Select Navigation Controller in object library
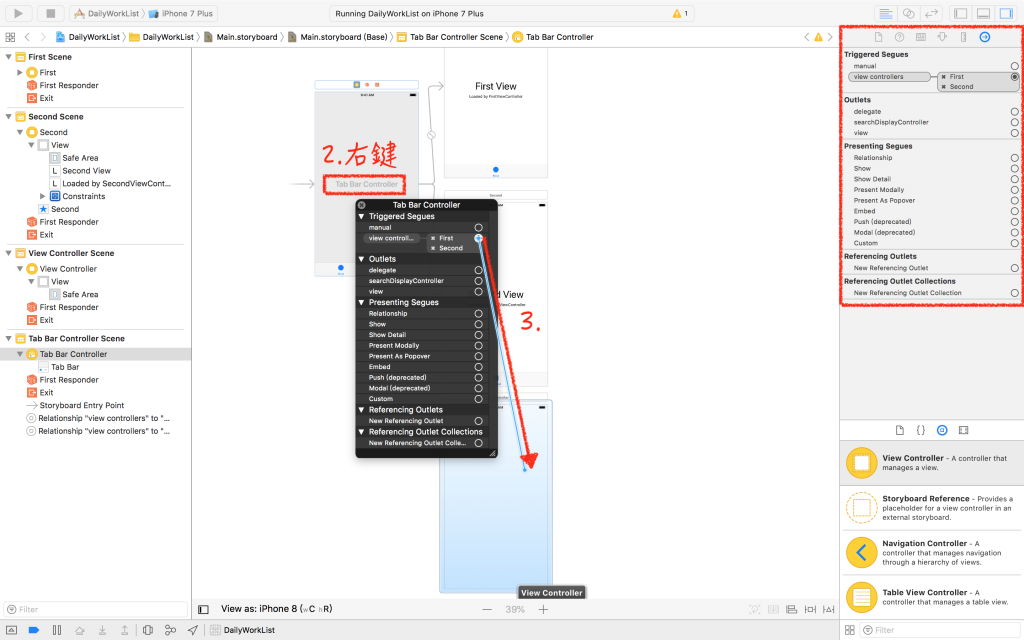 [932, 552]
